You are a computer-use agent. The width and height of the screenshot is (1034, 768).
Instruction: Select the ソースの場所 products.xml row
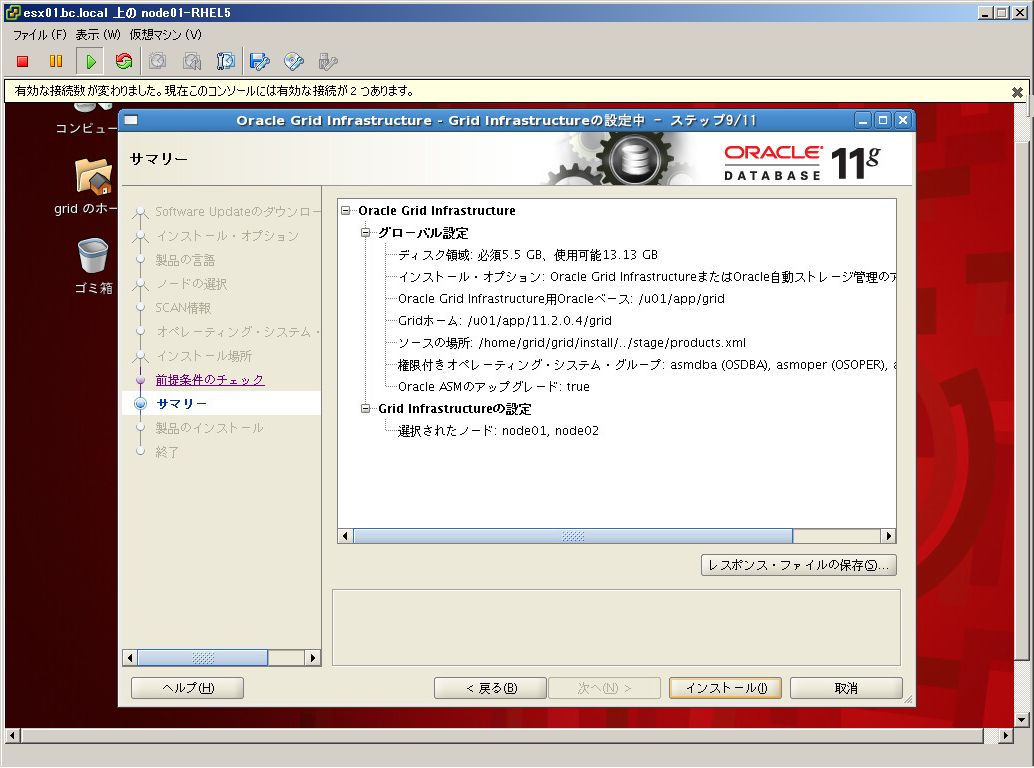572,343
